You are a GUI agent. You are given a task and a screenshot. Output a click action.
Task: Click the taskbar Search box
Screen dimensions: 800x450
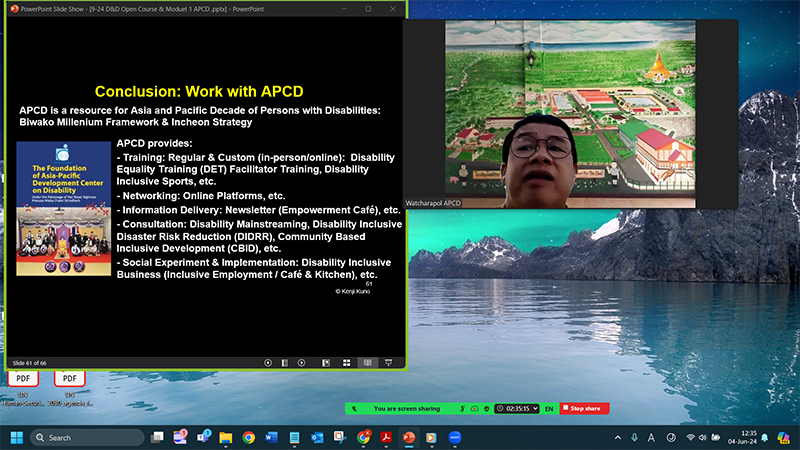tap(87, 438)
